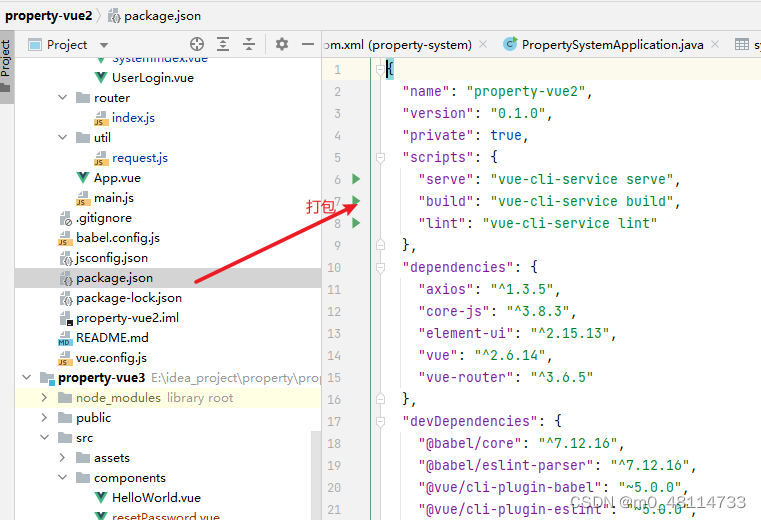Viewport: 761px width, 520px height.
Task: Select the .gitignore file
Action: tap(104, 218)
